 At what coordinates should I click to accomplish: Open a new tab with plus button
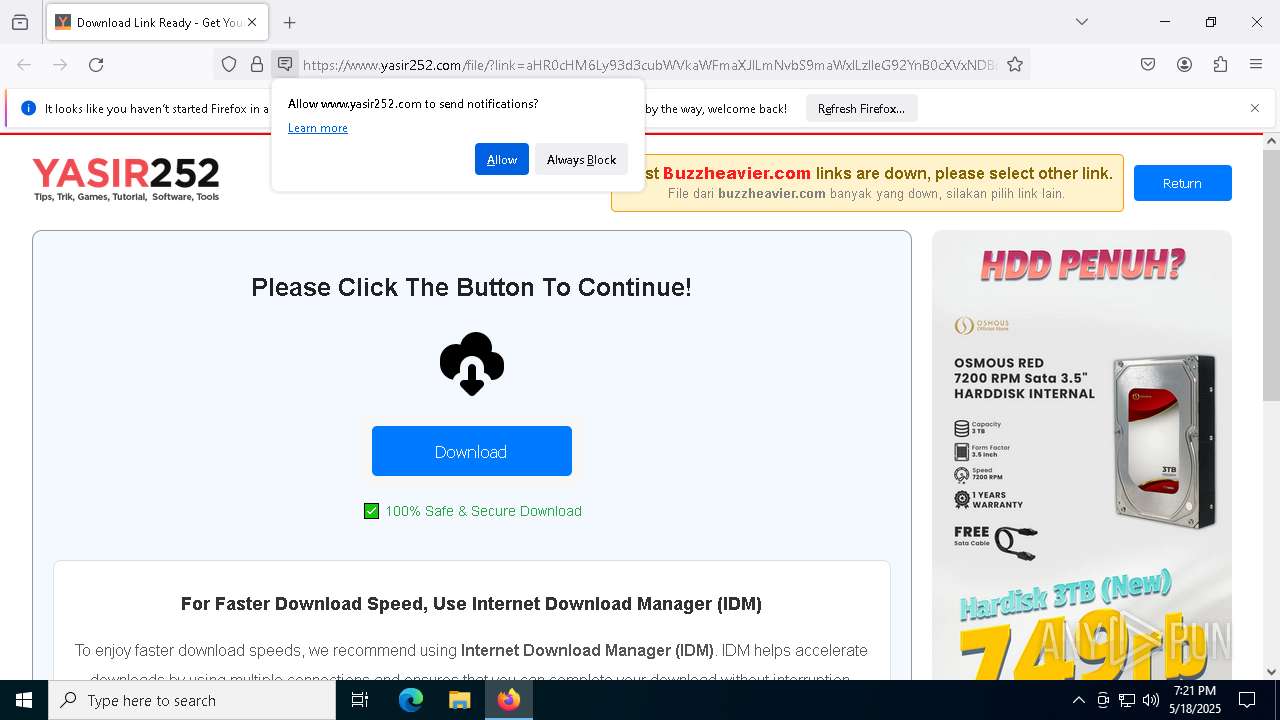(x=290, y=22)
